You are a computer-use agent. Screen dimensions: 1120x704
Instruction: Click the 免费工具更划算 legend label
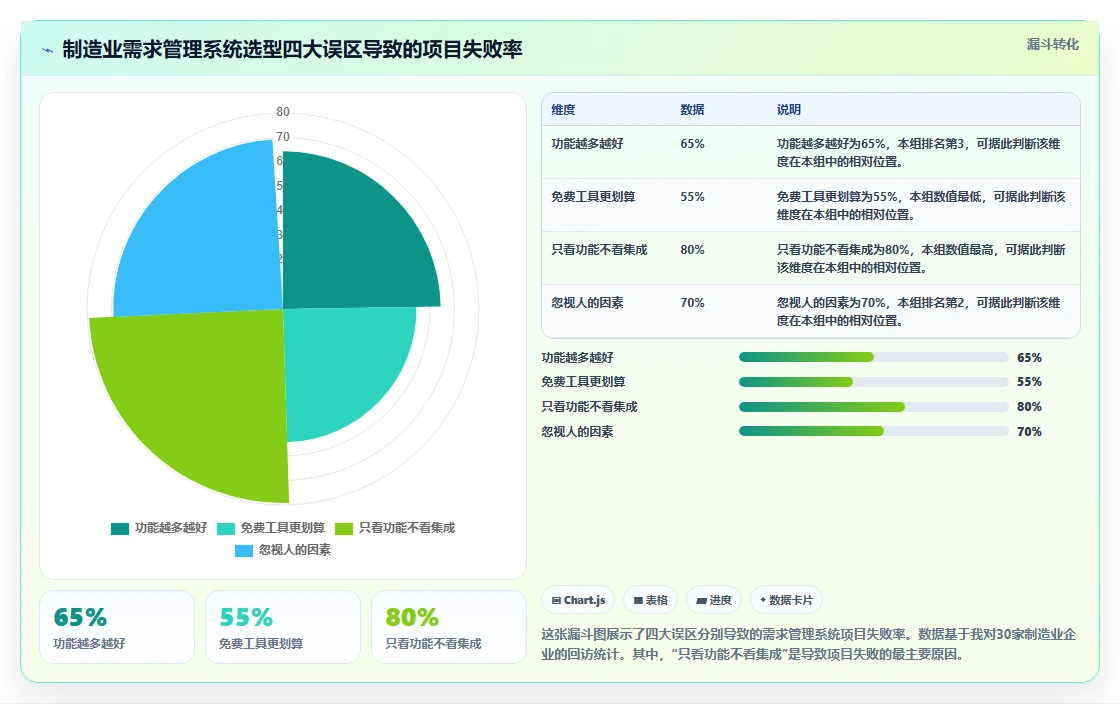[282, 528]
